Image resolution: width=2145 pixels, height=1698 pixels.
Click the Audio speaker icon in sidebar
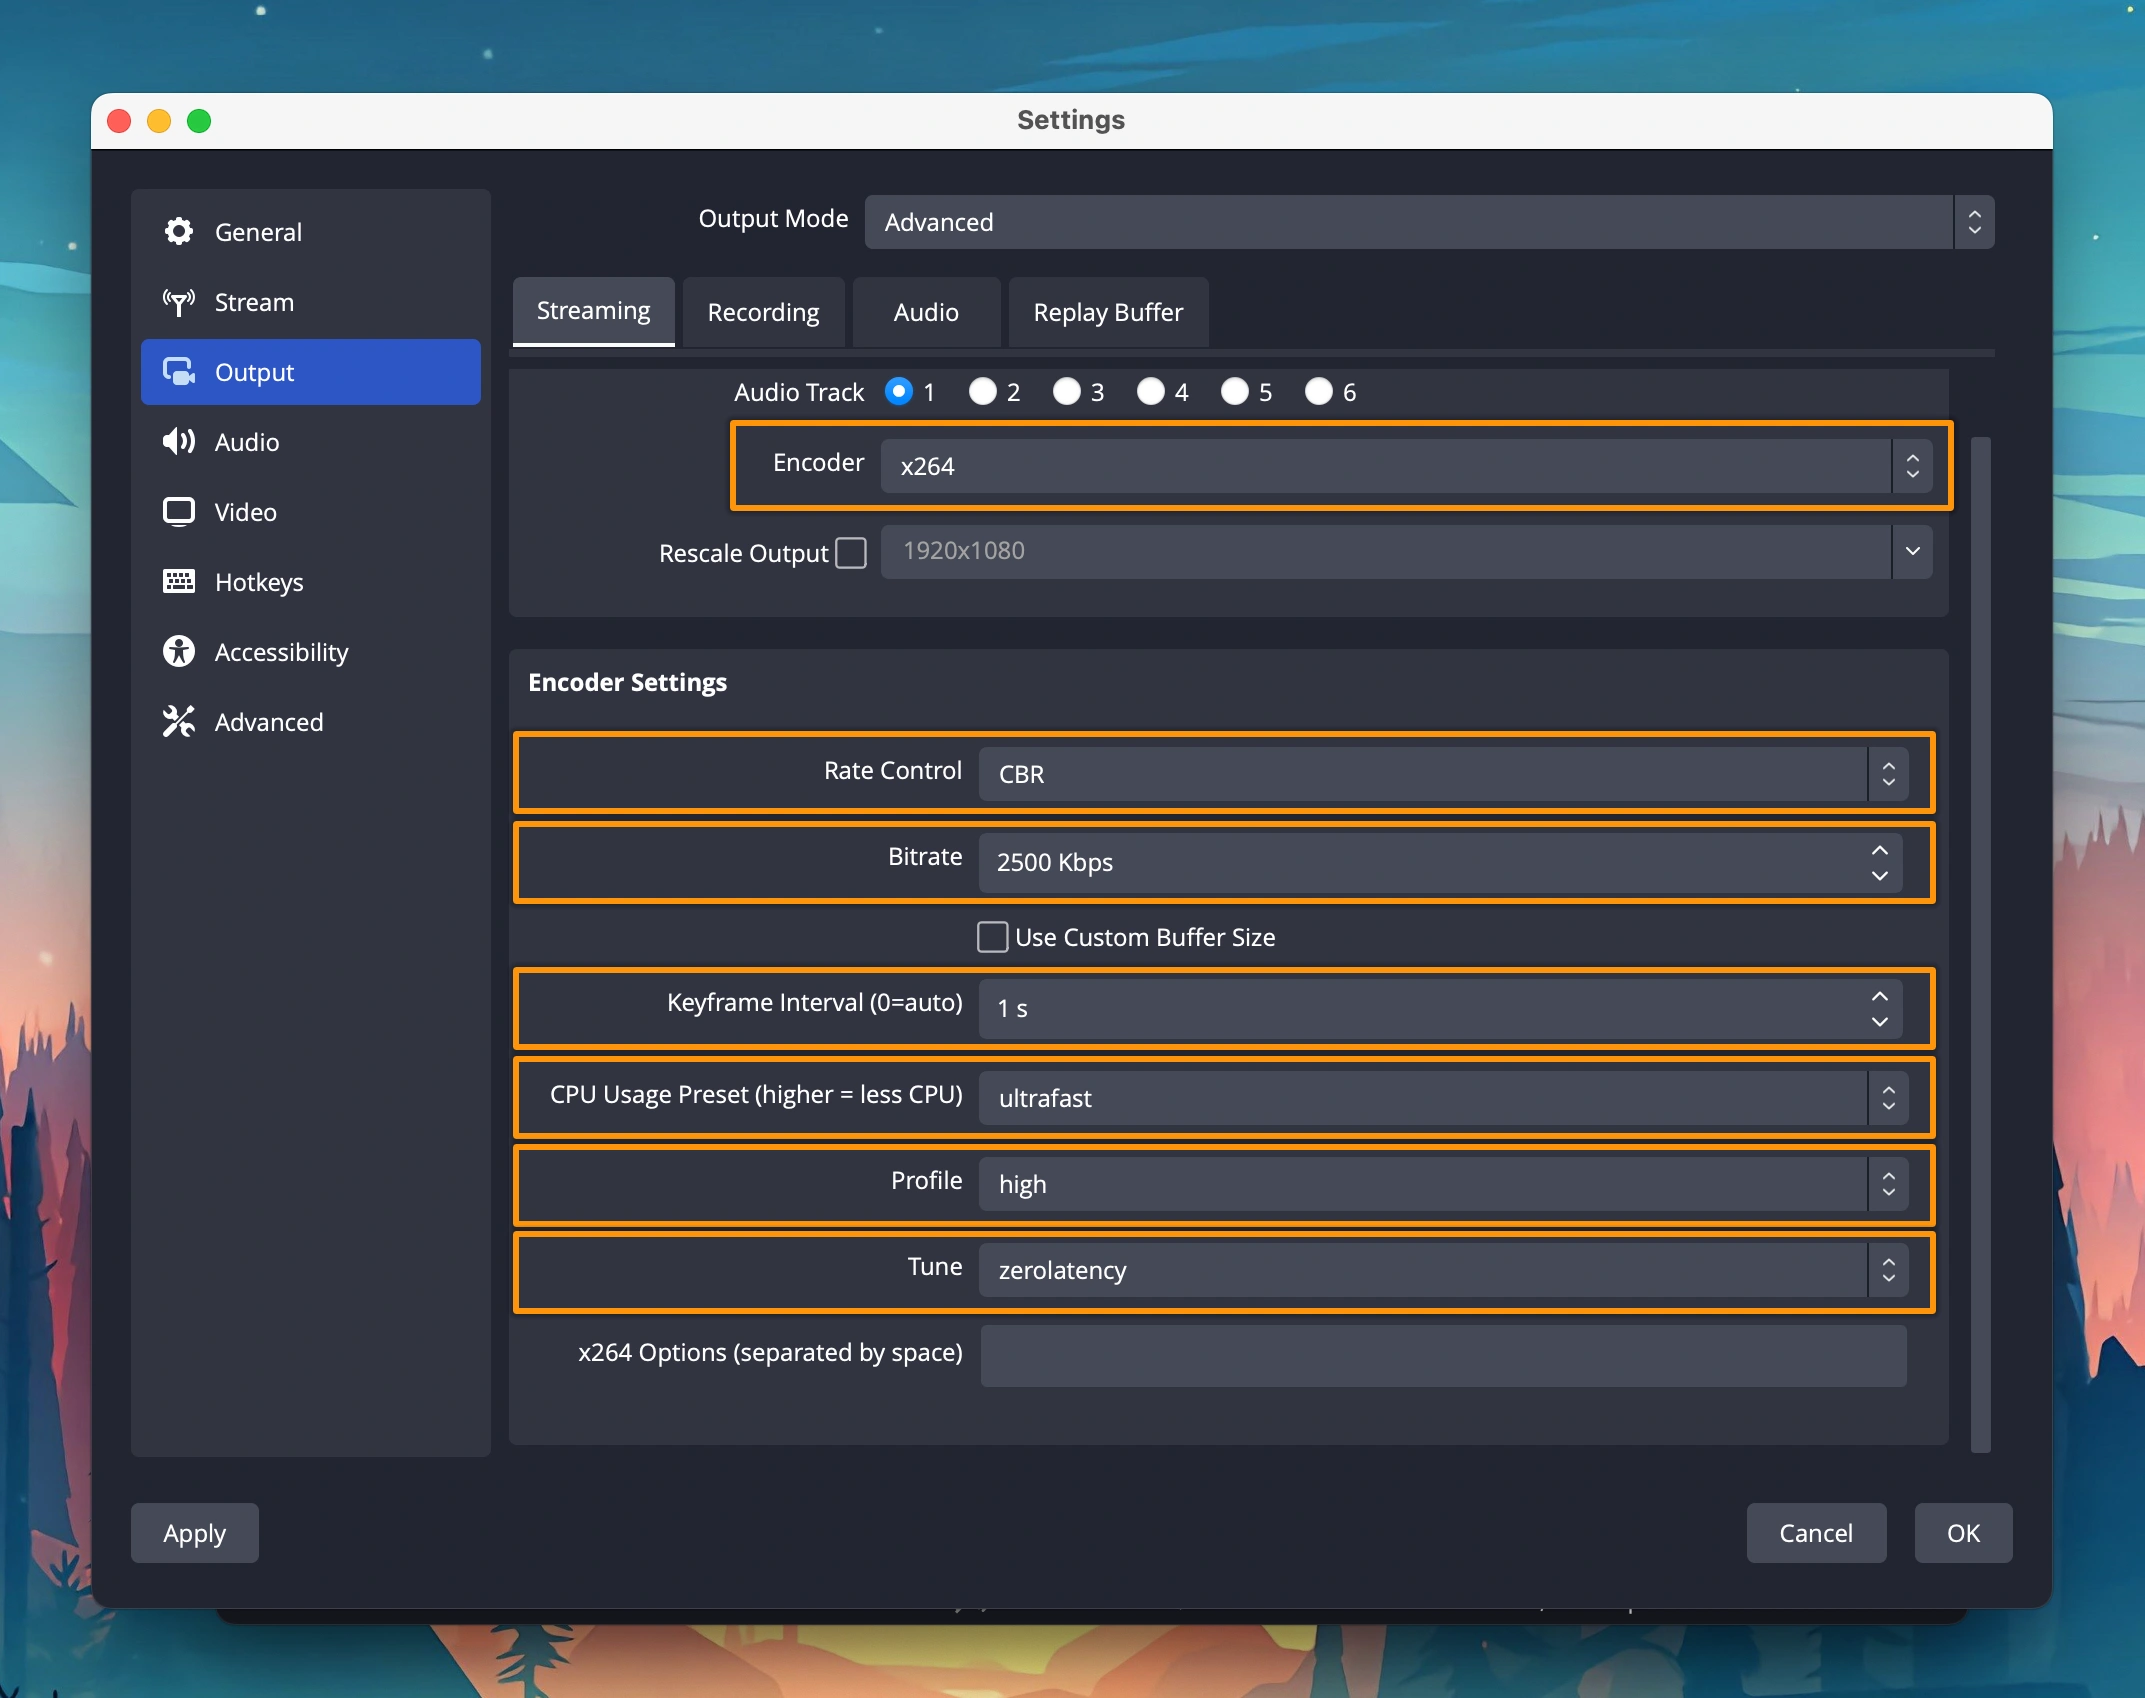tap(179, 442)
